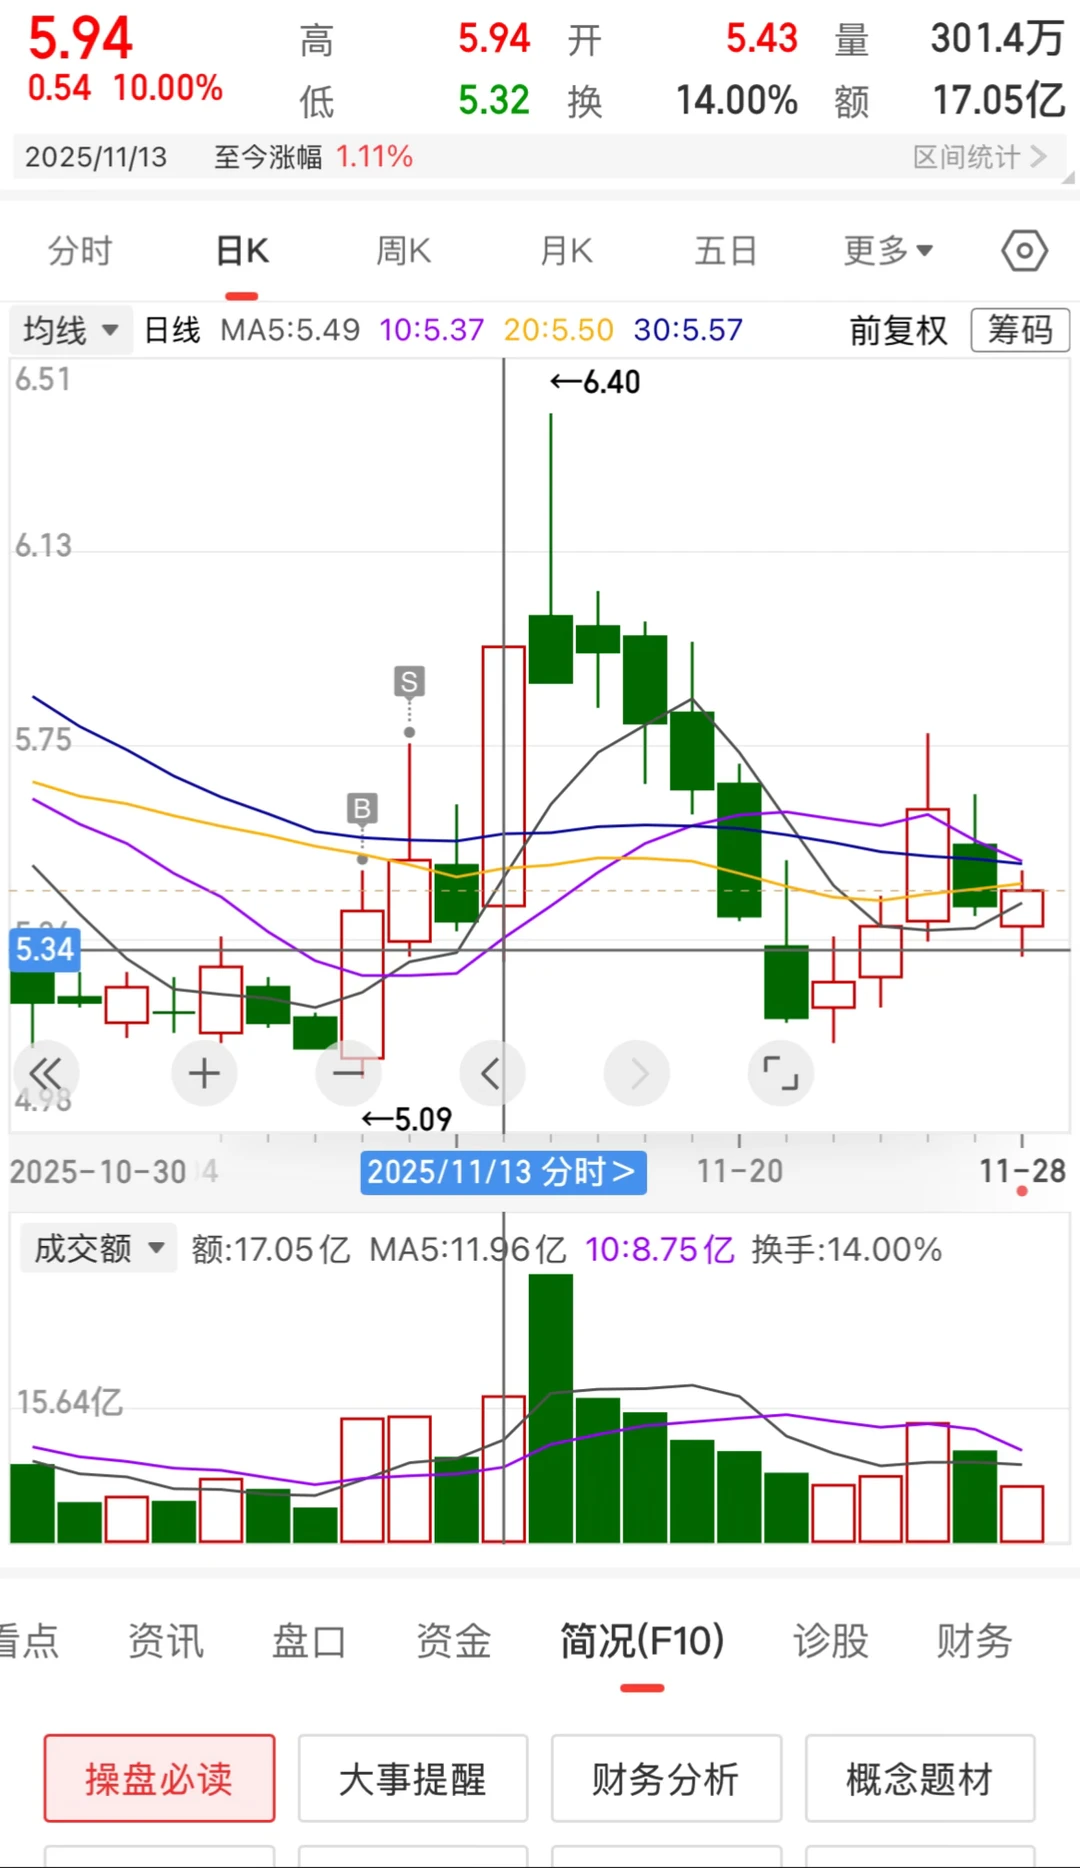Open 概念题材 section
Viewport: 1080px width, 1868px height.
tap(920, 1778)
